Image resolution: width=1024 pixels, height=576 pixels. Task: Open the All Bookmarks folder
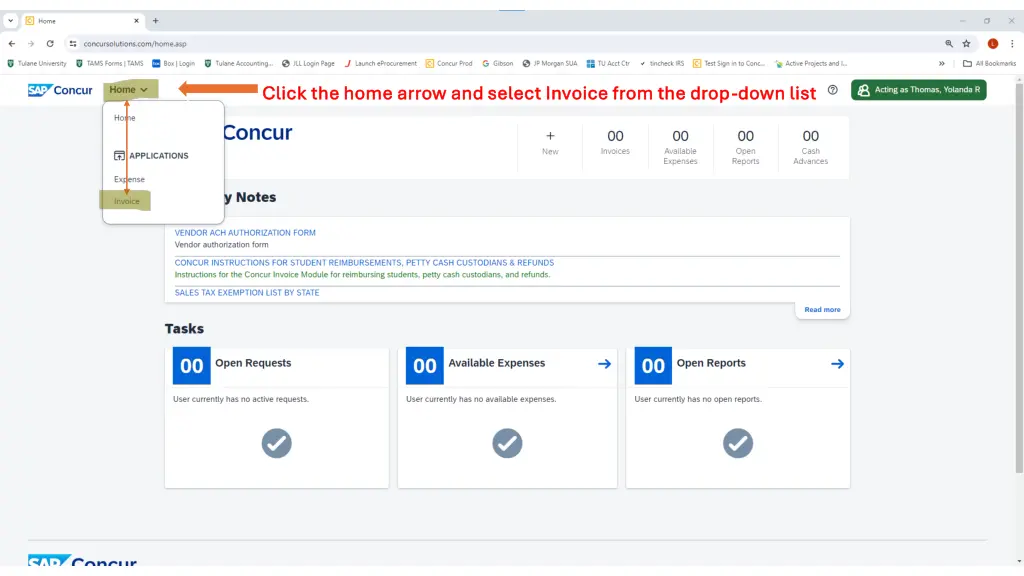click(x=989, y=63)
